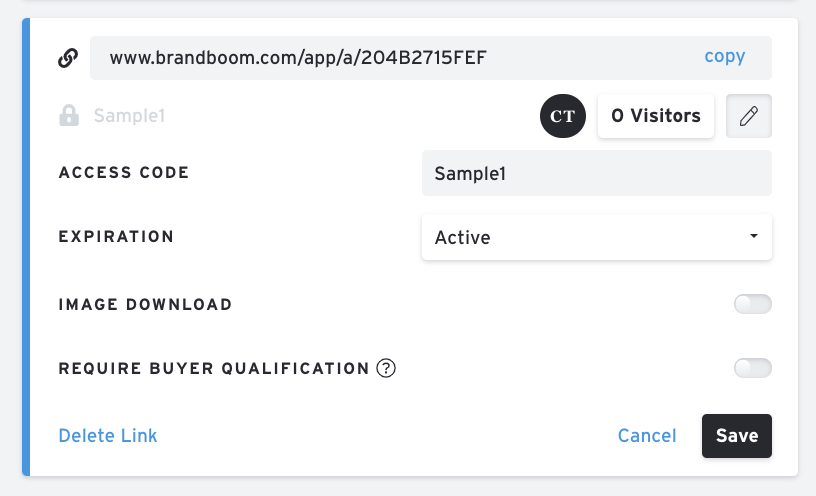
Task: Click the Image Download label text
Action: tap(145, 304)
